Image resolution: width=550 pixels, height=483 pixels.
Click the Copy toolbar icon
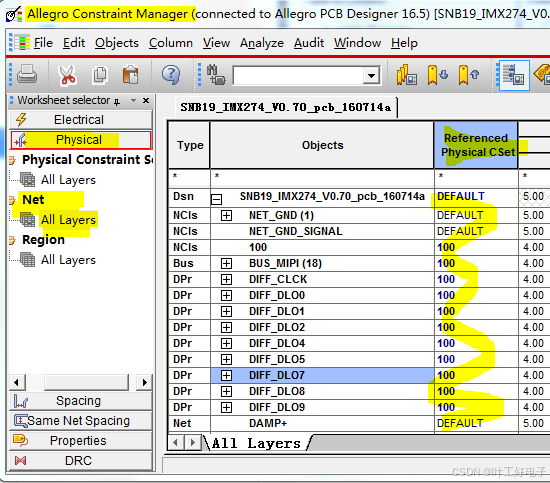click(100, 75)
